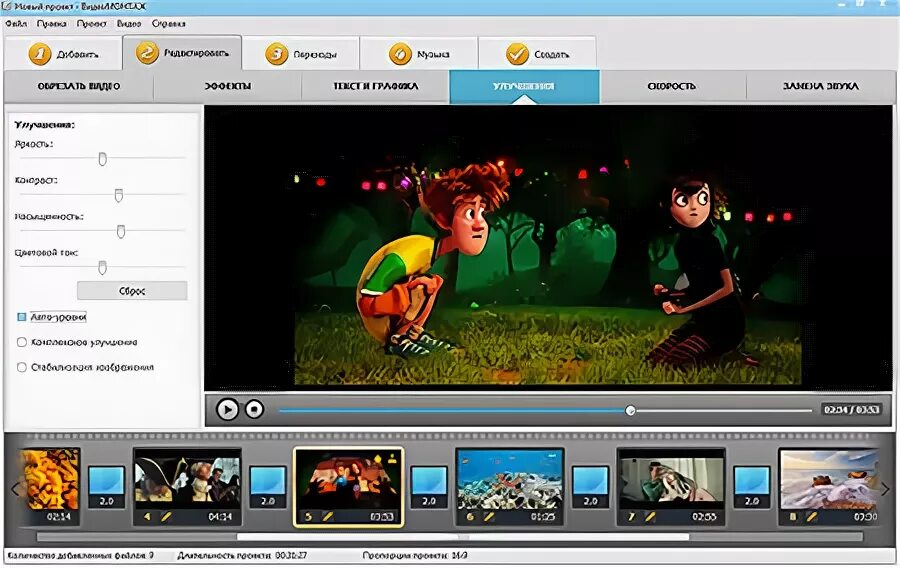Click the project proportions status text
900x568 pixels.
[414, 555]
